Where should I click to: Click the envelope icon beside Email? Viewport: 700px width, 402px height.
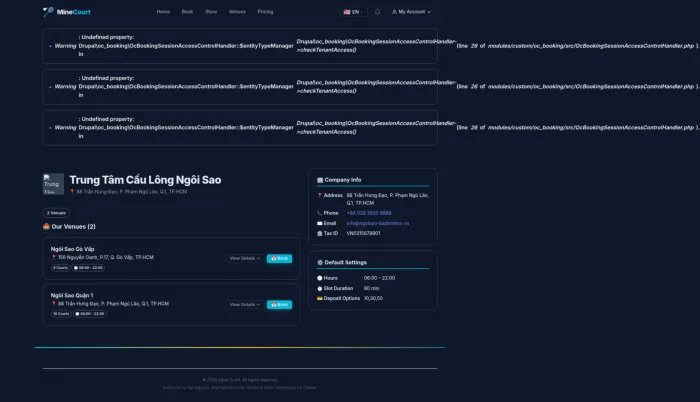point(320,223)
